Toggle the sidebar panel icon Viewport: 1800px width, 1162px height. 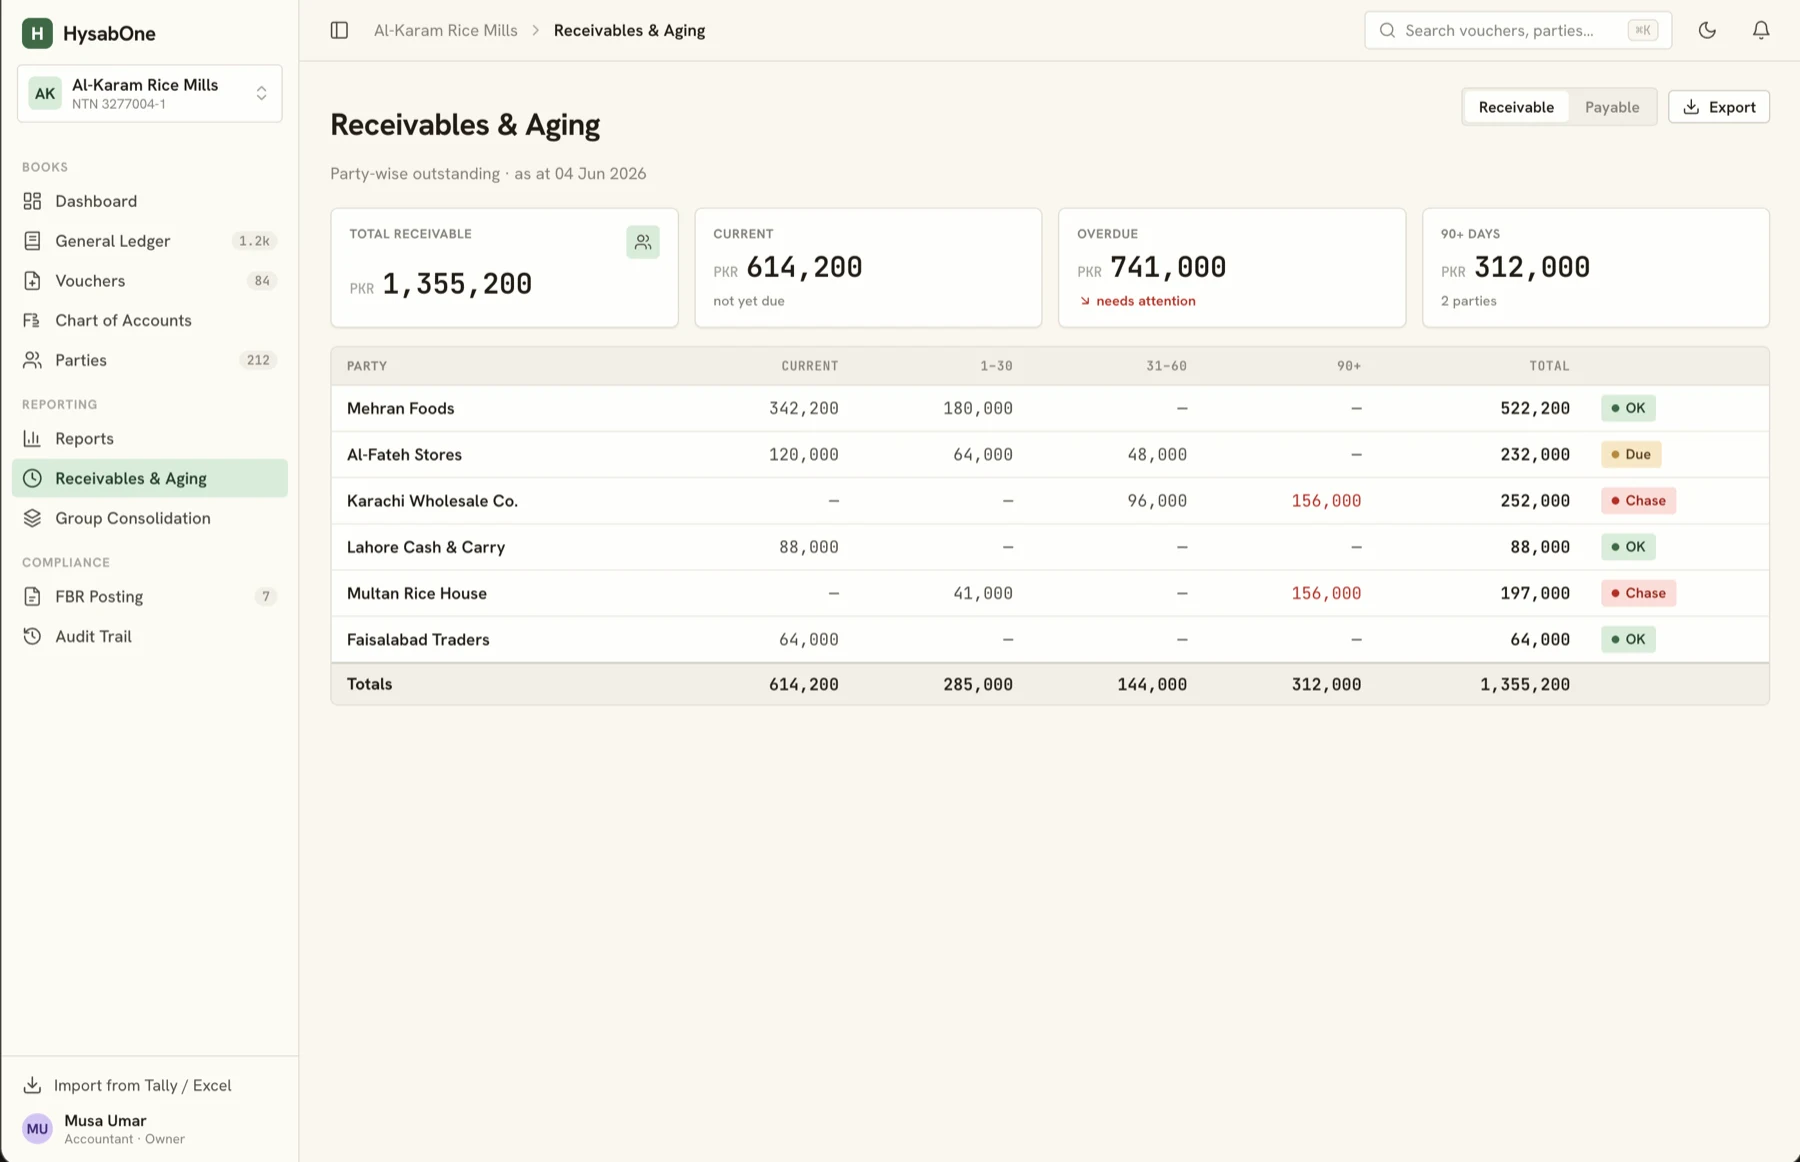pyautogui.click(x=339, y=30)
